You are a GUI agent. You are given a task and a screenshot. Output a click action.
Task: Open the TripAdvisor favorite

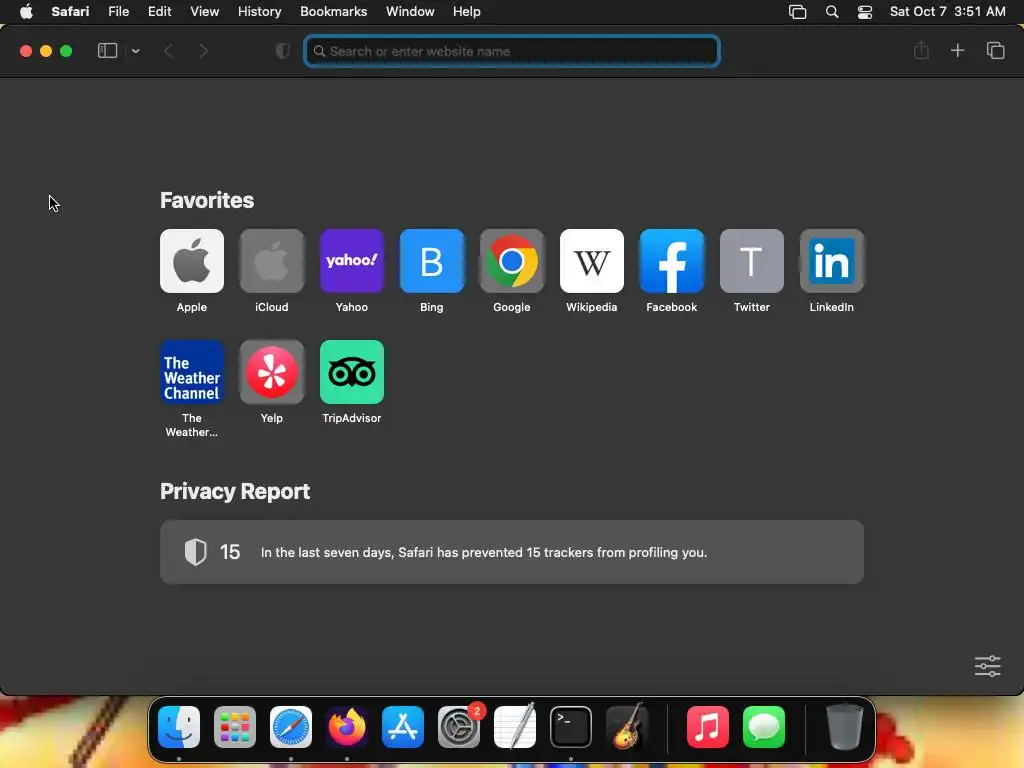pyautogui.click(x=351, y=372)
